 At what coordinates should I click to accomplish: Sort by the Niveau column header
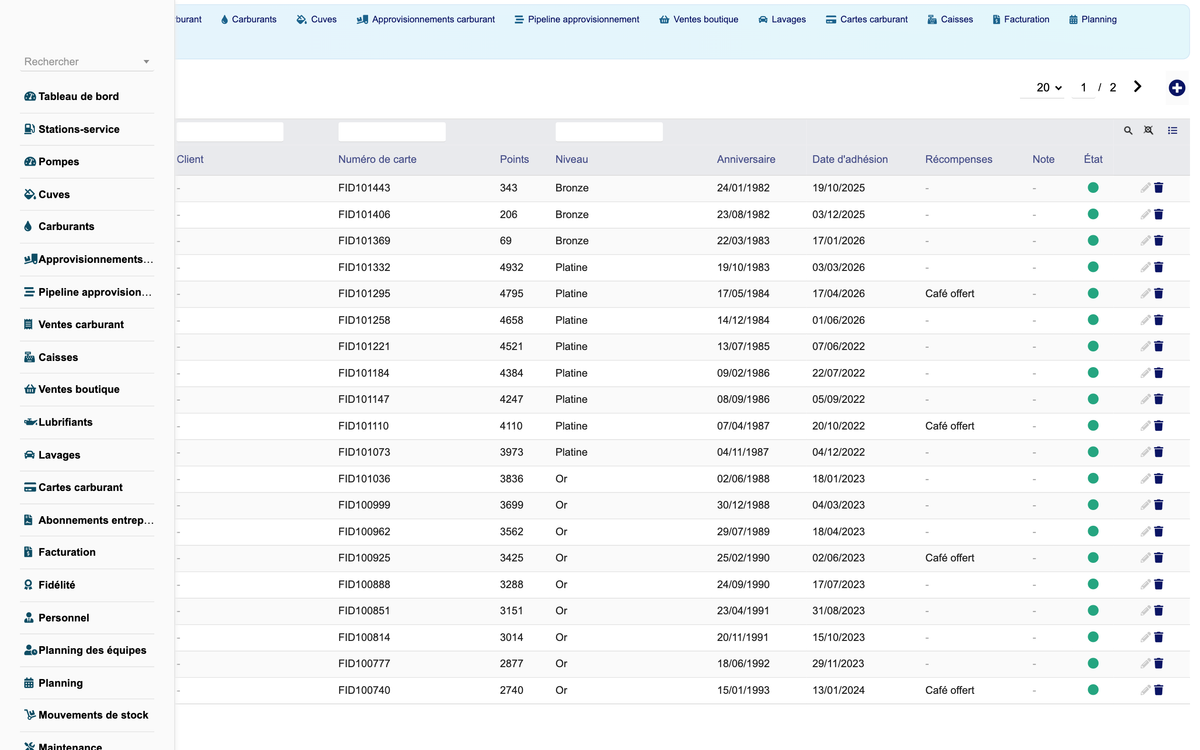coord(571,159)
